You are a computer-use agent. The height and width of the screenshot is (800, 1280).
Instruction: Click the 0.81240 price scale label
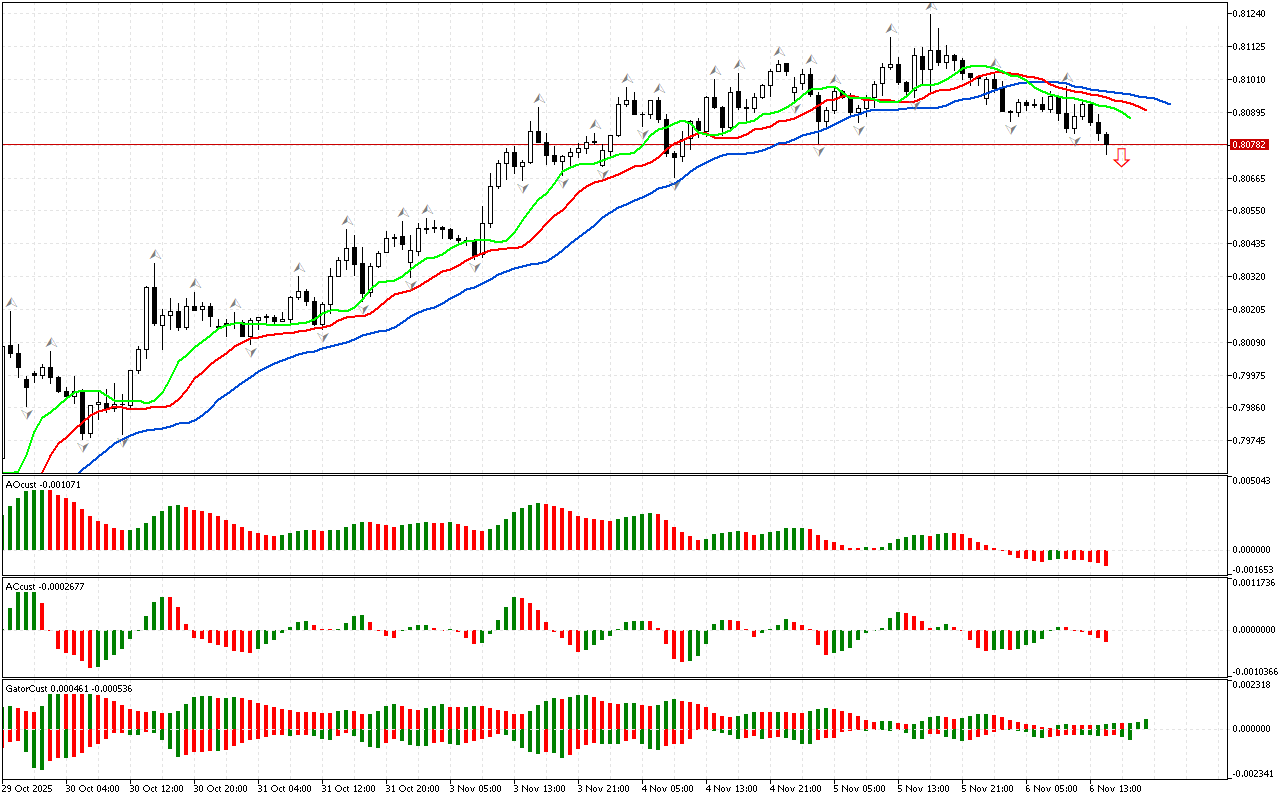[1251, 14]
